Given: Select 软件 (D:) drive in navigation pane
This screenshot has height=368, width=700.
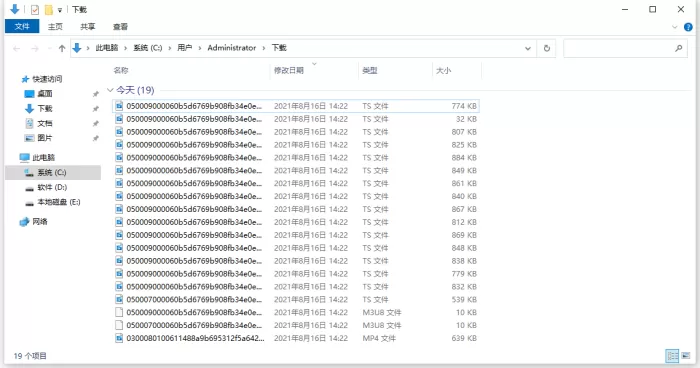Looking at the screenshot, I should [x=52, y=187].
